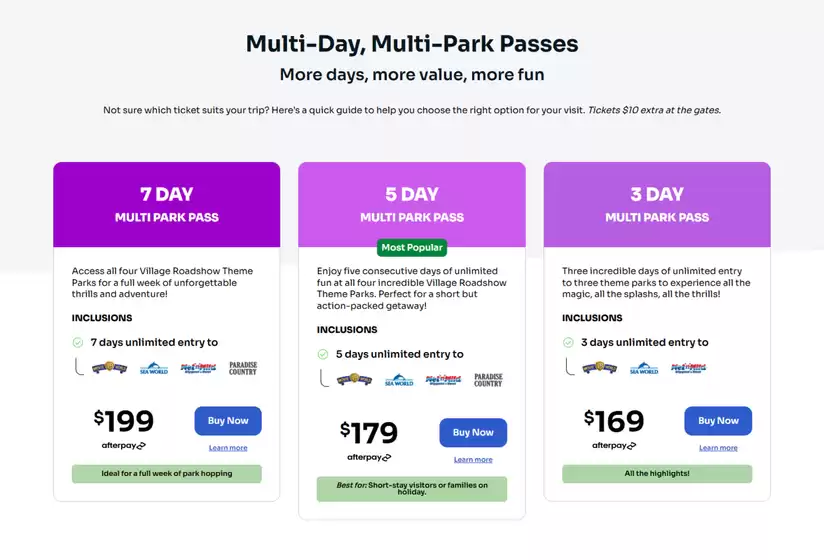Click Afterpay logo under the $179 price
Image resolution: width=824 pixels, height=560 pixels.
(x=369, y=457)
